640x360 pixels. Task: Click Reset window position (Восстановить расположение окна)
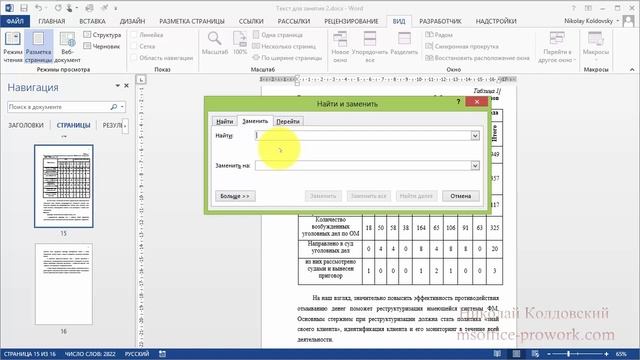(477, 58)
